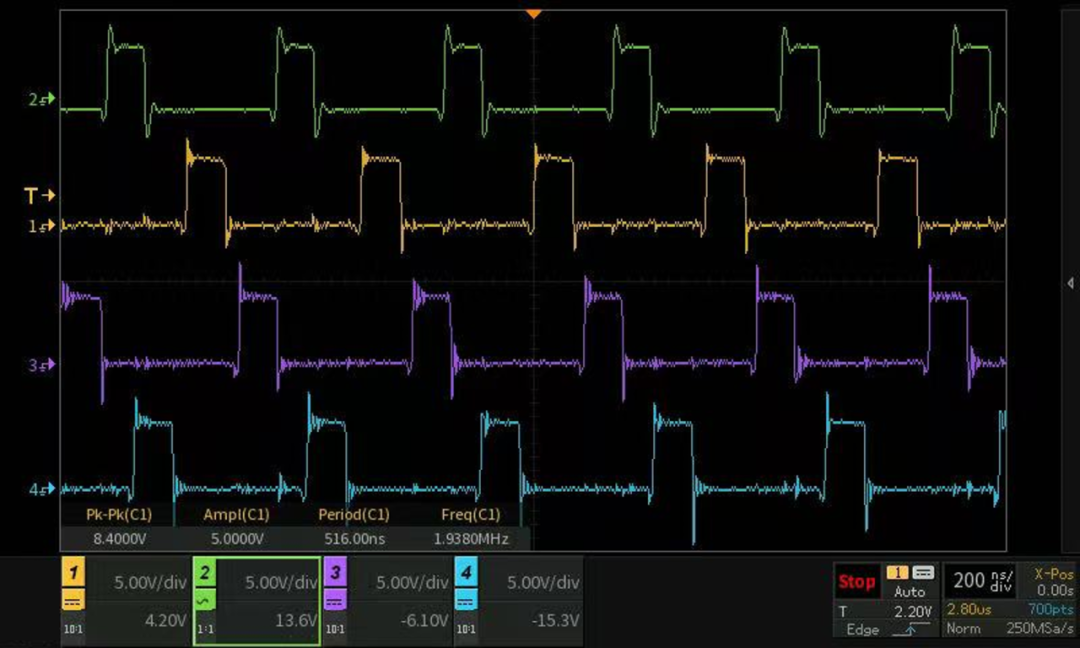1080x648 pixels.
Task: Click channel 2 5.00V/div scale
Action: [281, 583]
